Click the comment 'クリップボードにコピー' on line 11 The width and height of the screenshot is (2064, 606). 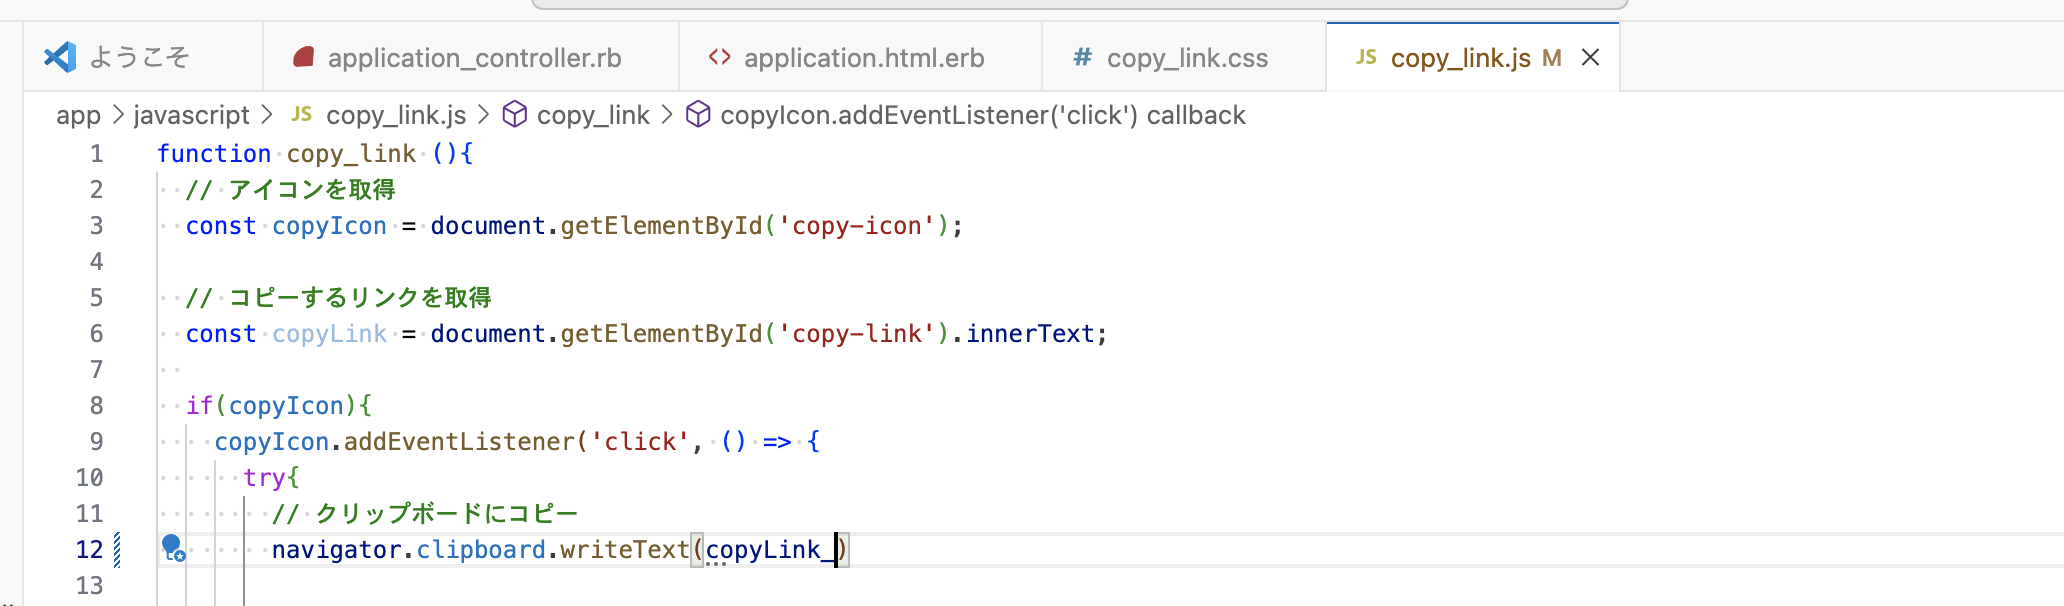point(447,513)
